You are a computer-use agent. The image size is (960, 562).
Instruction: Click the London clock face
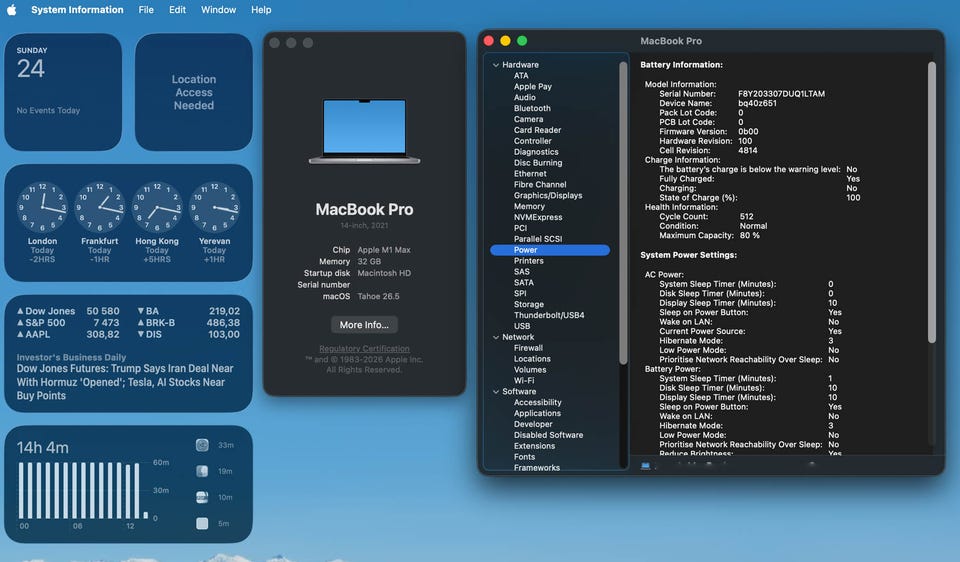42,208
